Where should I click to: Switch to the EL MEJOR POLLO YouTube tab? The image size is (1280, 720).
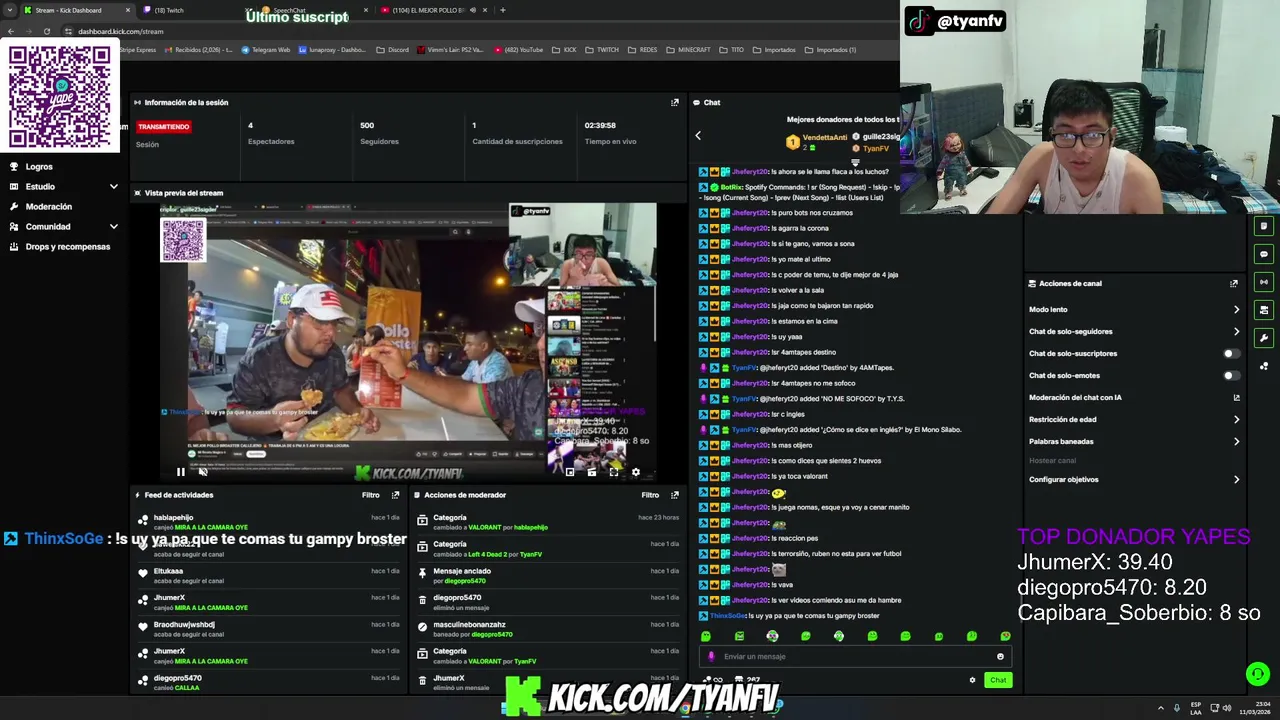(x=434, y=10)
